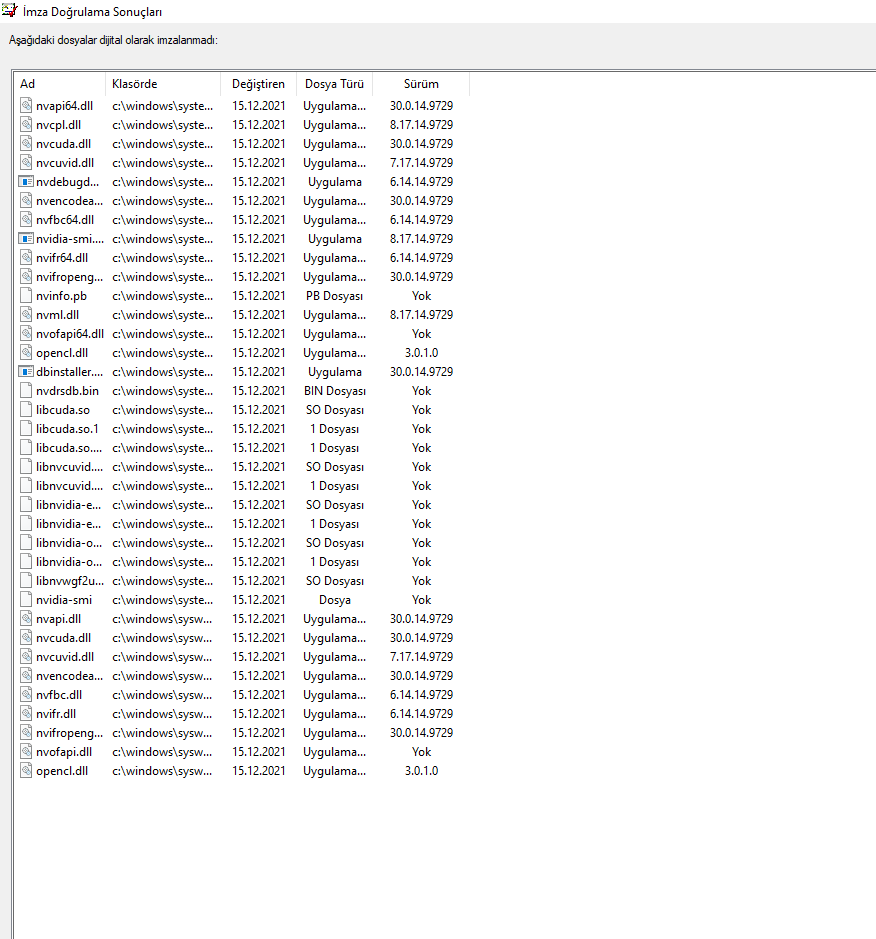Click the nvdebugd... file name

click(68, 181)
